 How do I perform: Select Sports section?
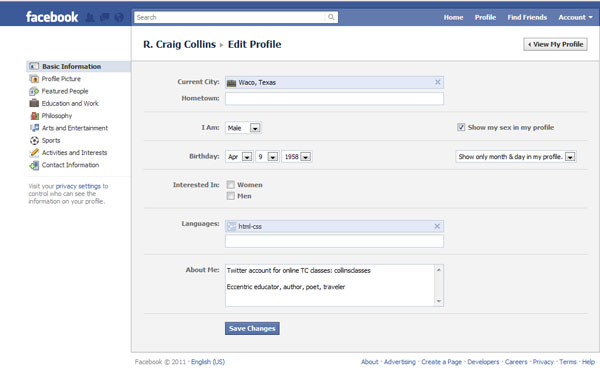pyautogui.click(x=51, y=140)
